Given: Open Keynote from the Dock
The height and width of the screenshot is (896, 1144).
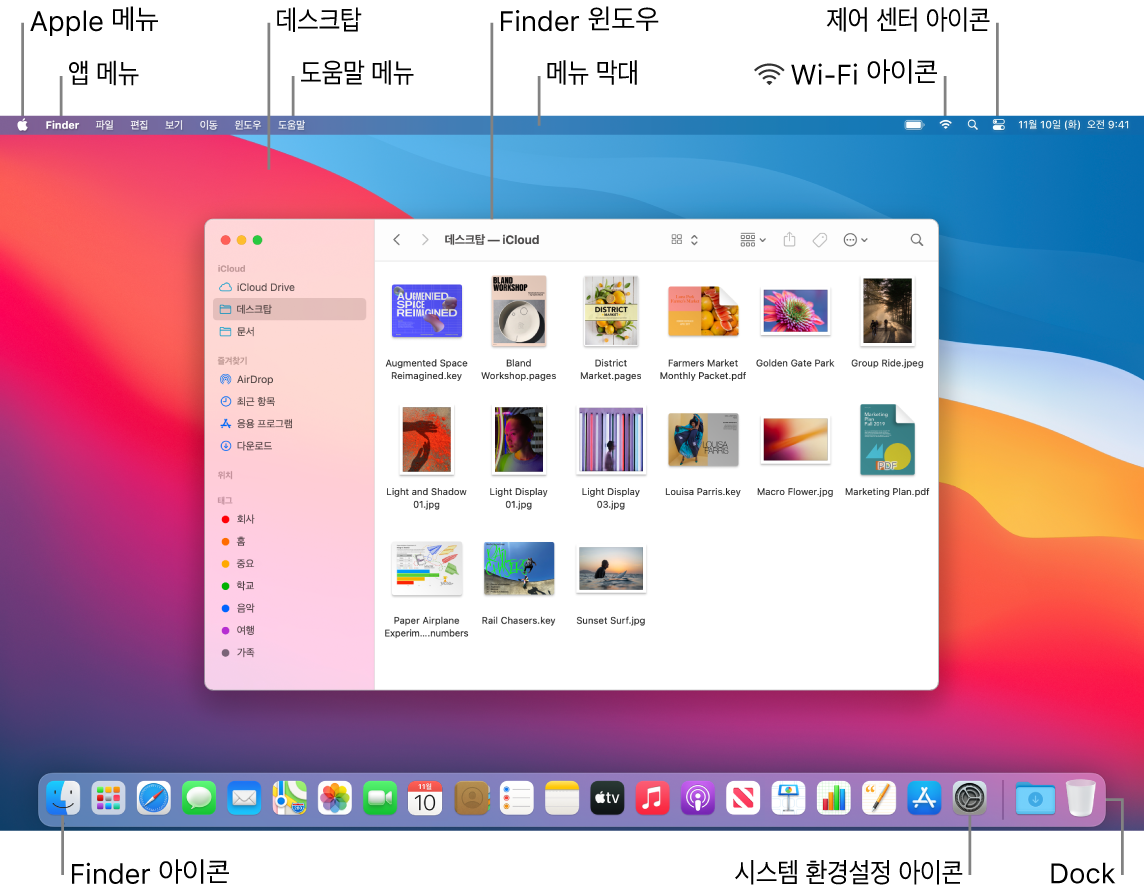Looking at the screenshot, I should (788, 798).
